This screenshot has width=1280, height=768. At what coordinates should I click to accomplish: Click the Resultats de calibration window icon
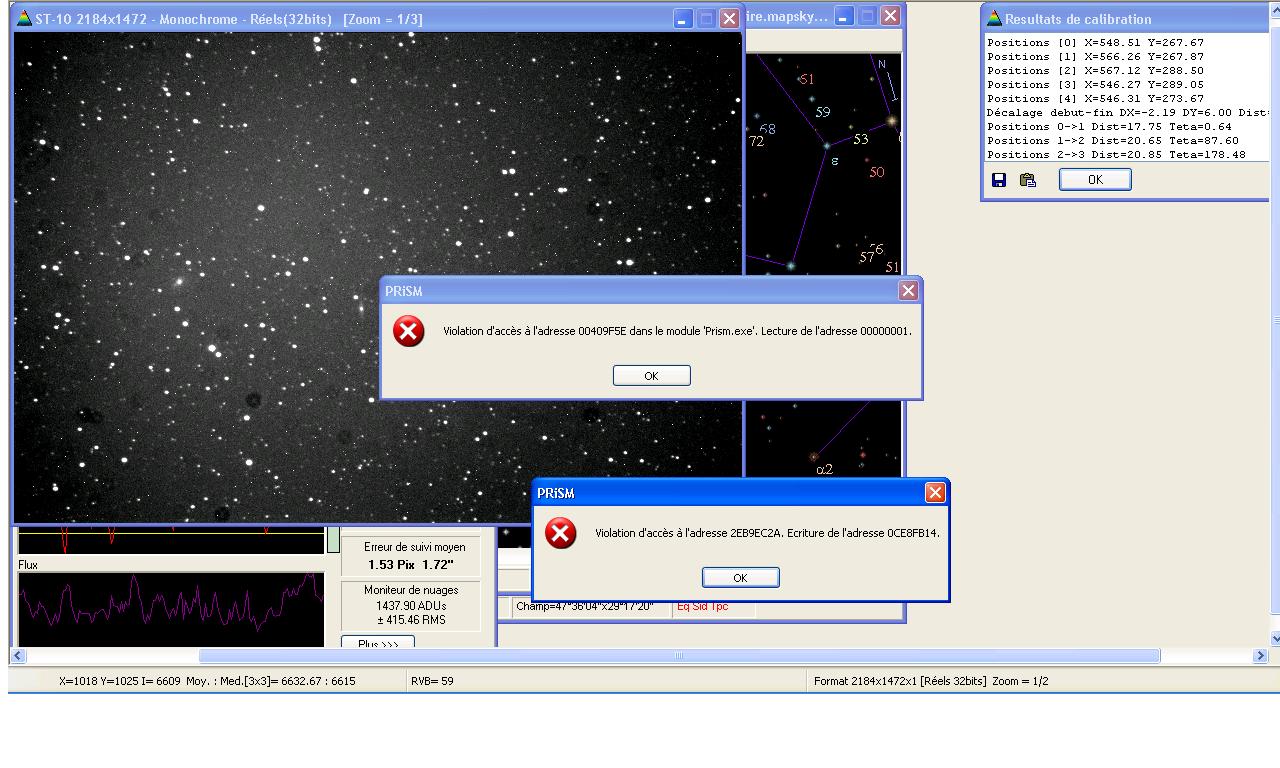(994, 19)
